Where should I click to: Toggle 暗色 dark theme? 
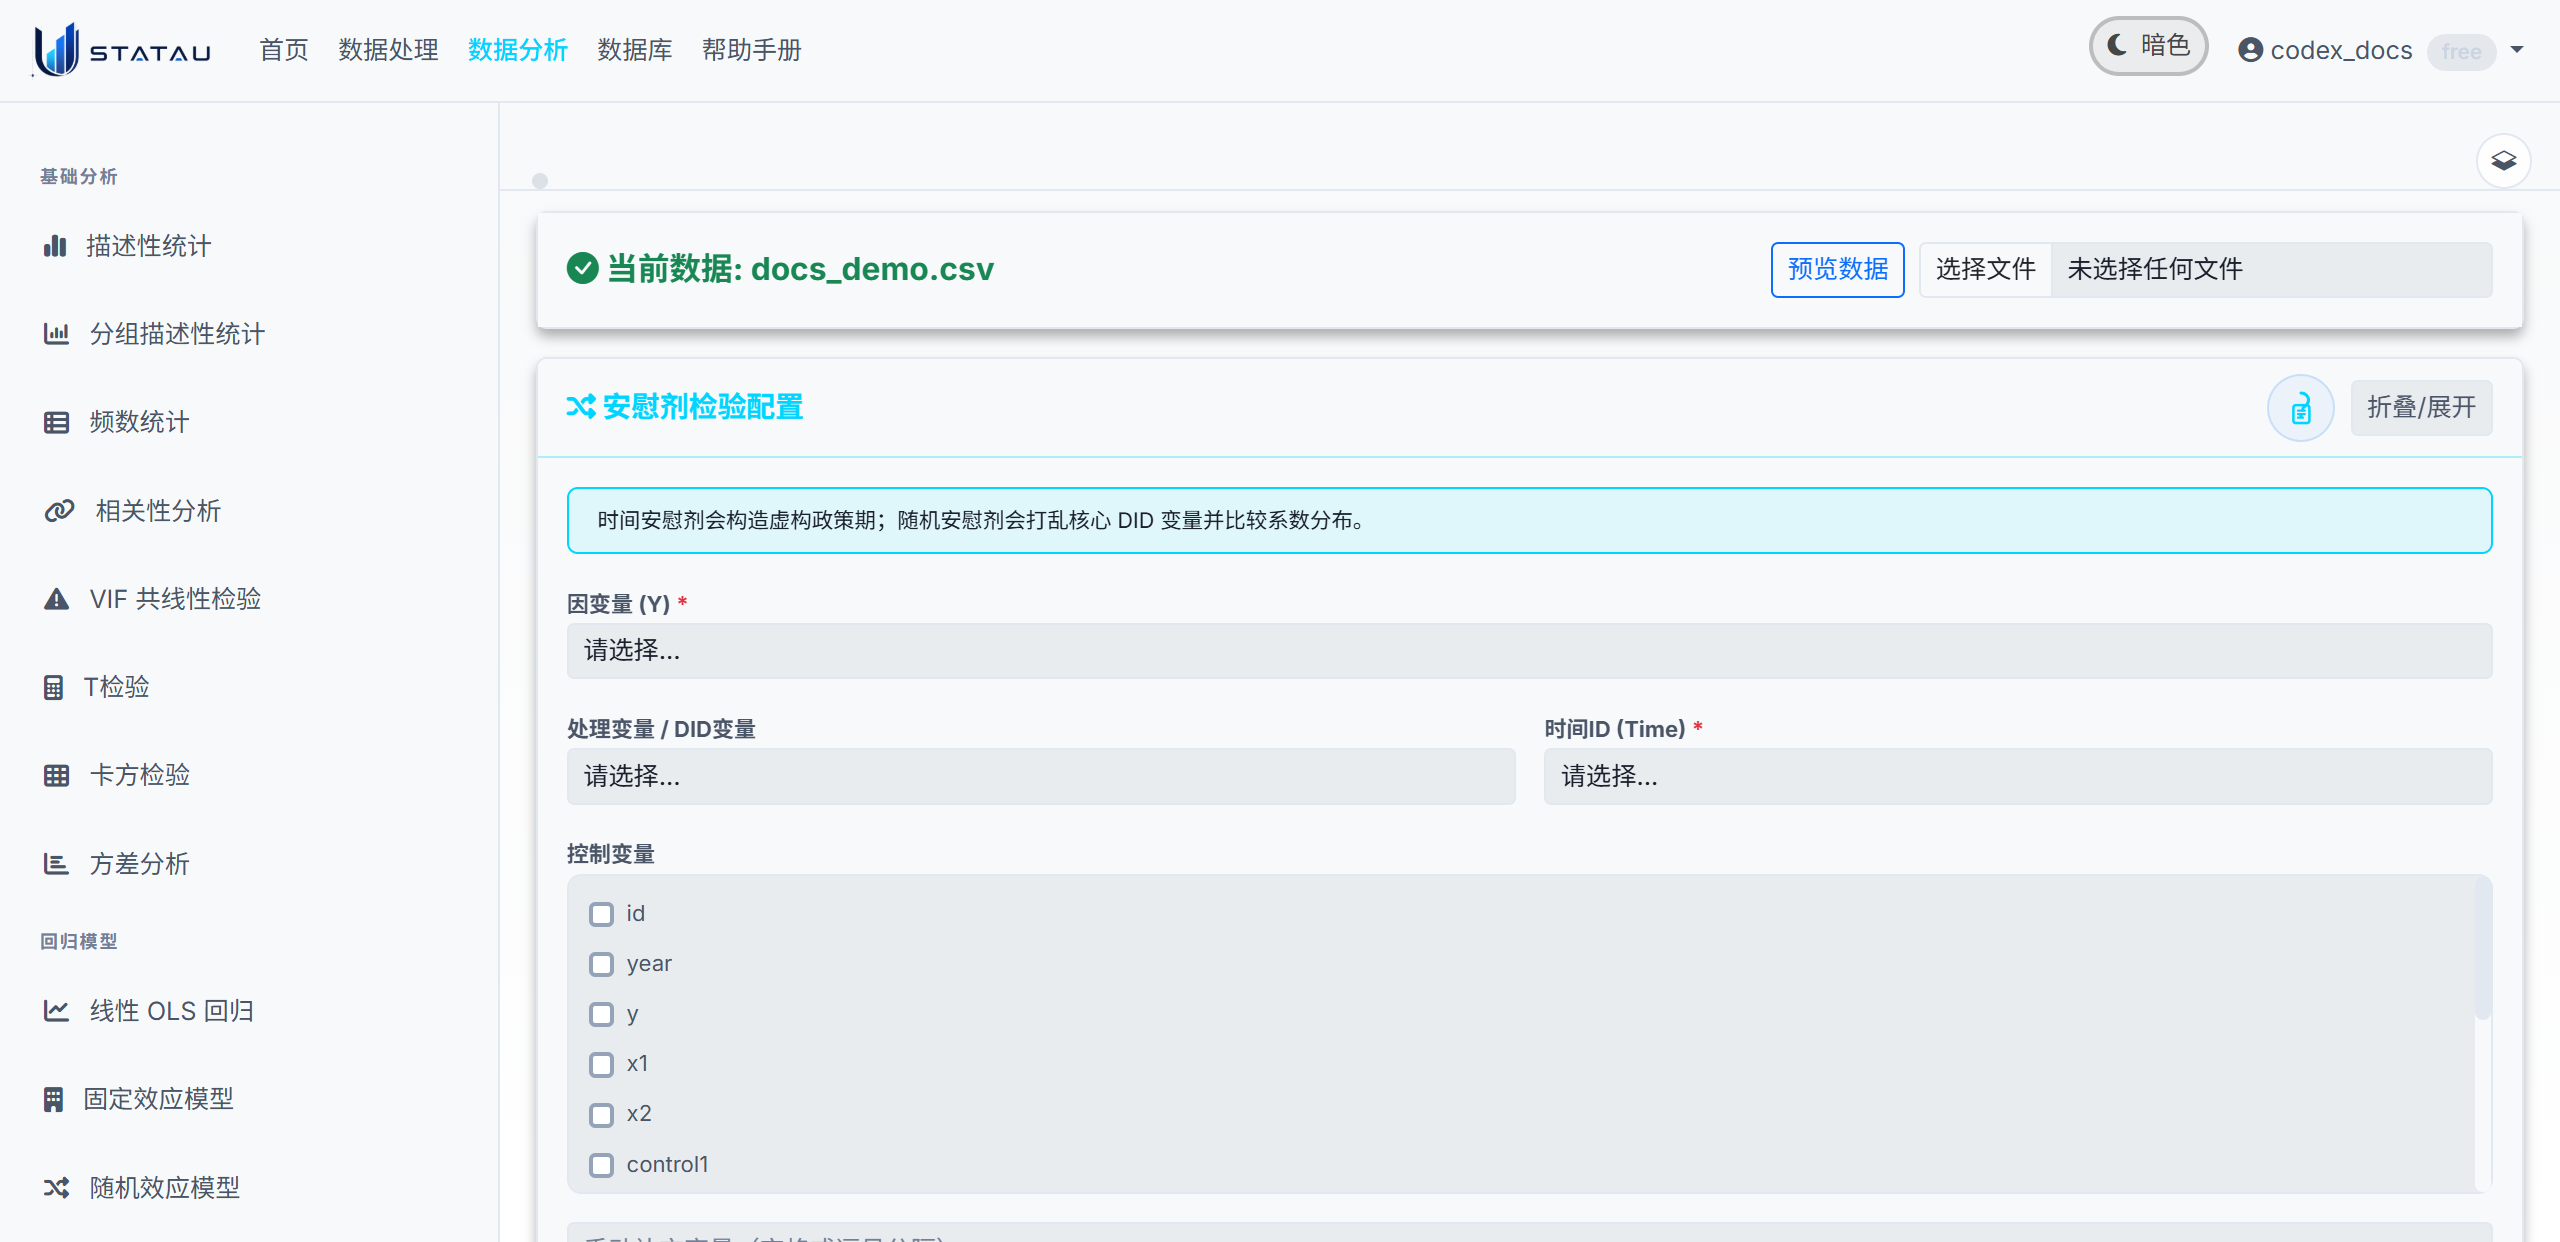(x=2148, y=46)
